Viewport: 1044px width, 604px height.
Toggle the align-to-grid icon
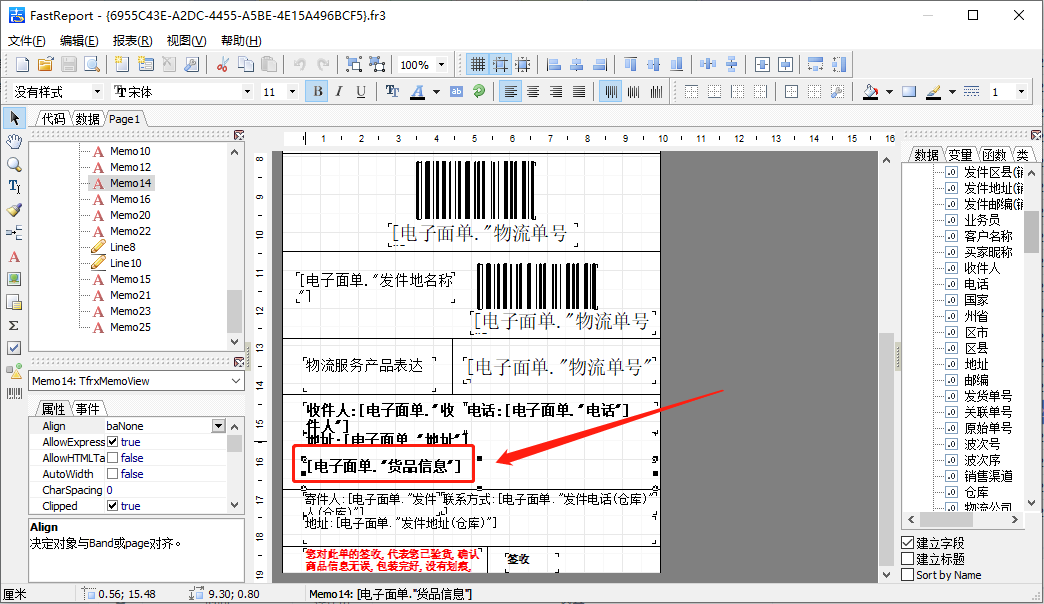click(500, 65)
